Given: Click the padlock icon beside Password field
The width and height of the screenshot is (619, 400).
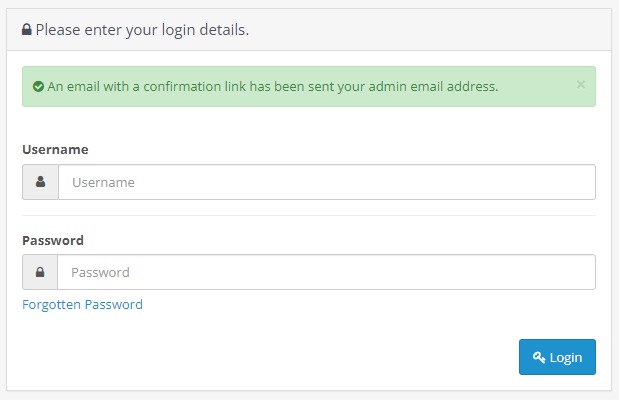Looking at the screenshot, I should 40,272.
